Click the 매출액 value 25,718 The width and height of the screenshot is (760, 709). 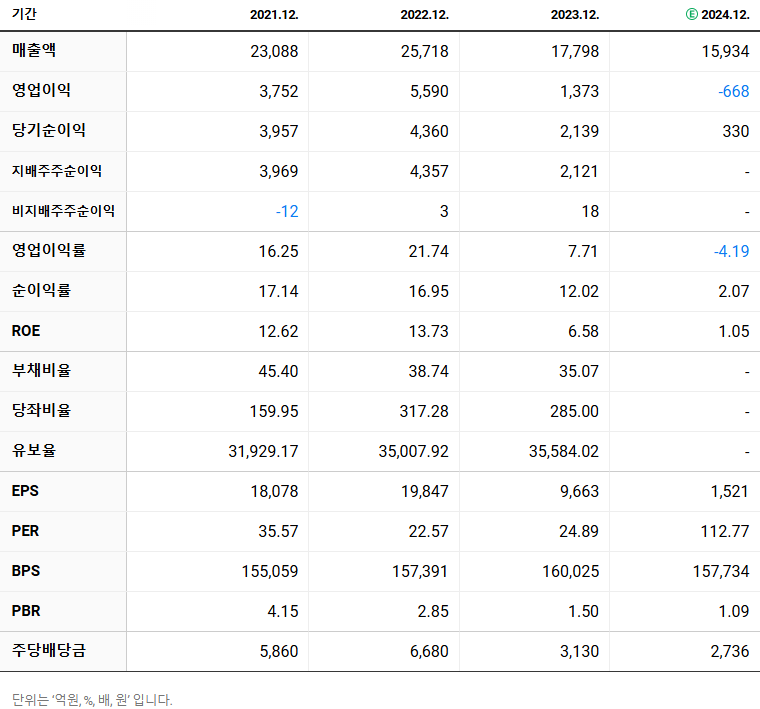click(x=425, y=51)
